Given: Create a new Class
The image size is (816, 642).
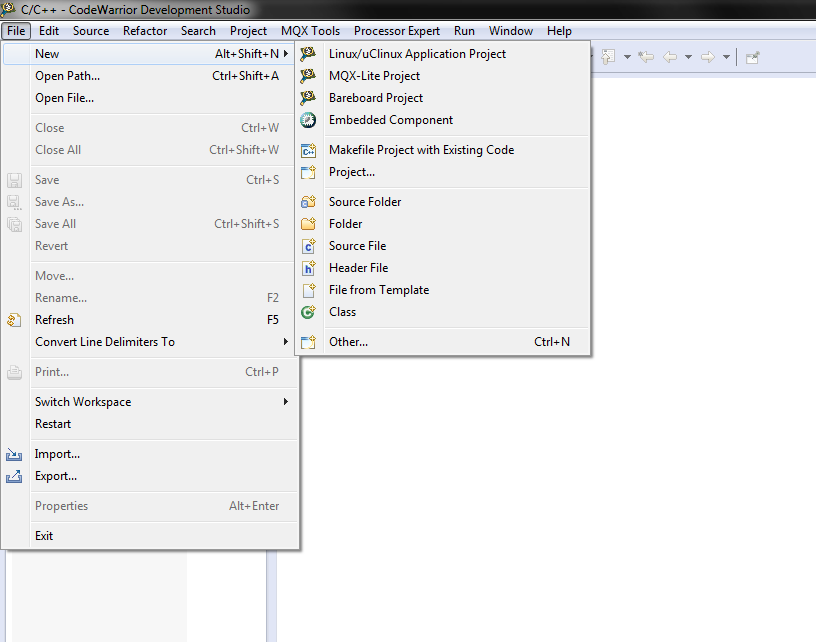Looking at the screenshot, I should pyautogui.click(x=442, y=312).
